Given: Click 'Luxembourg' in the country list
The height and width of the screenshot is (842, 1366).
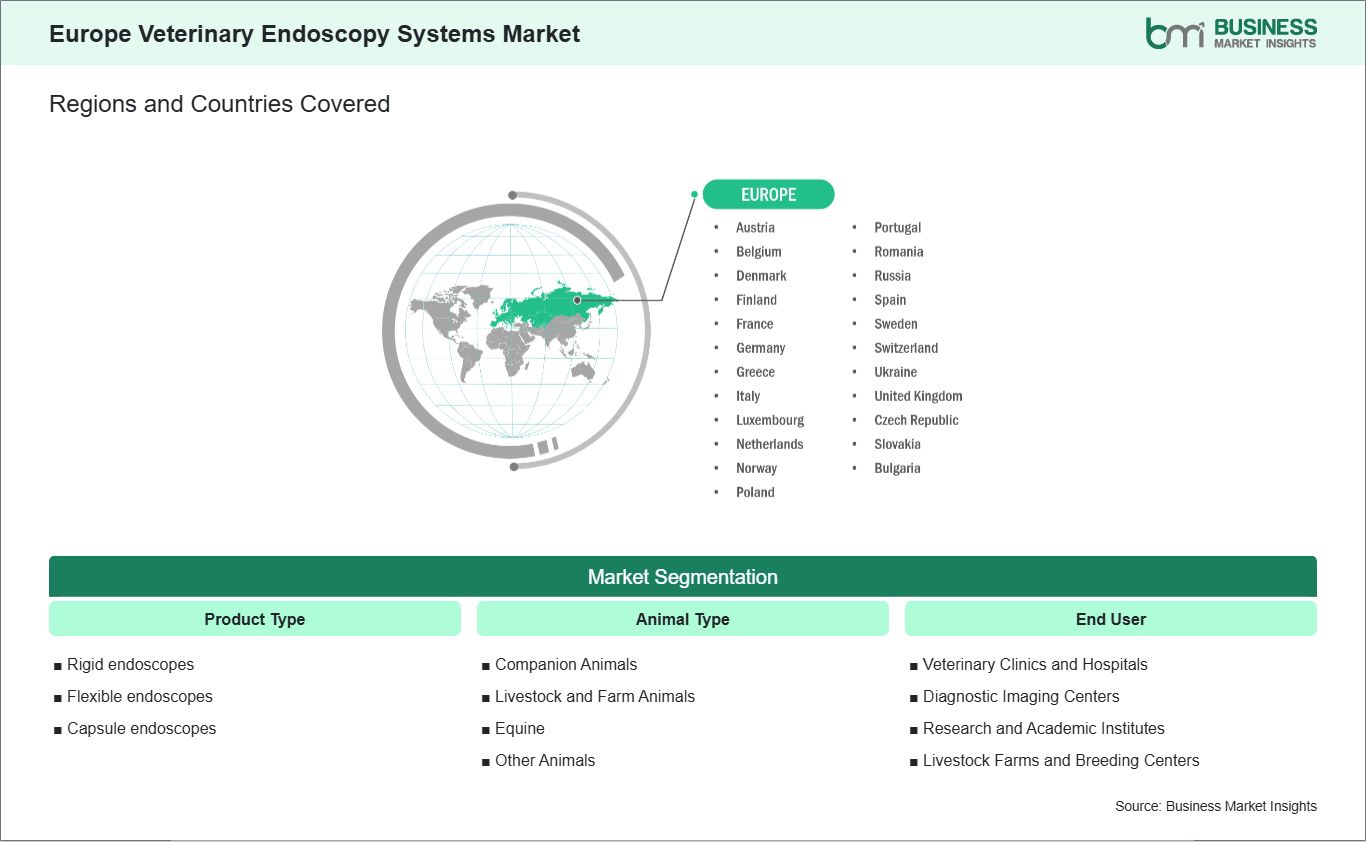Looking at the screenshot, I should pos(770,420).
